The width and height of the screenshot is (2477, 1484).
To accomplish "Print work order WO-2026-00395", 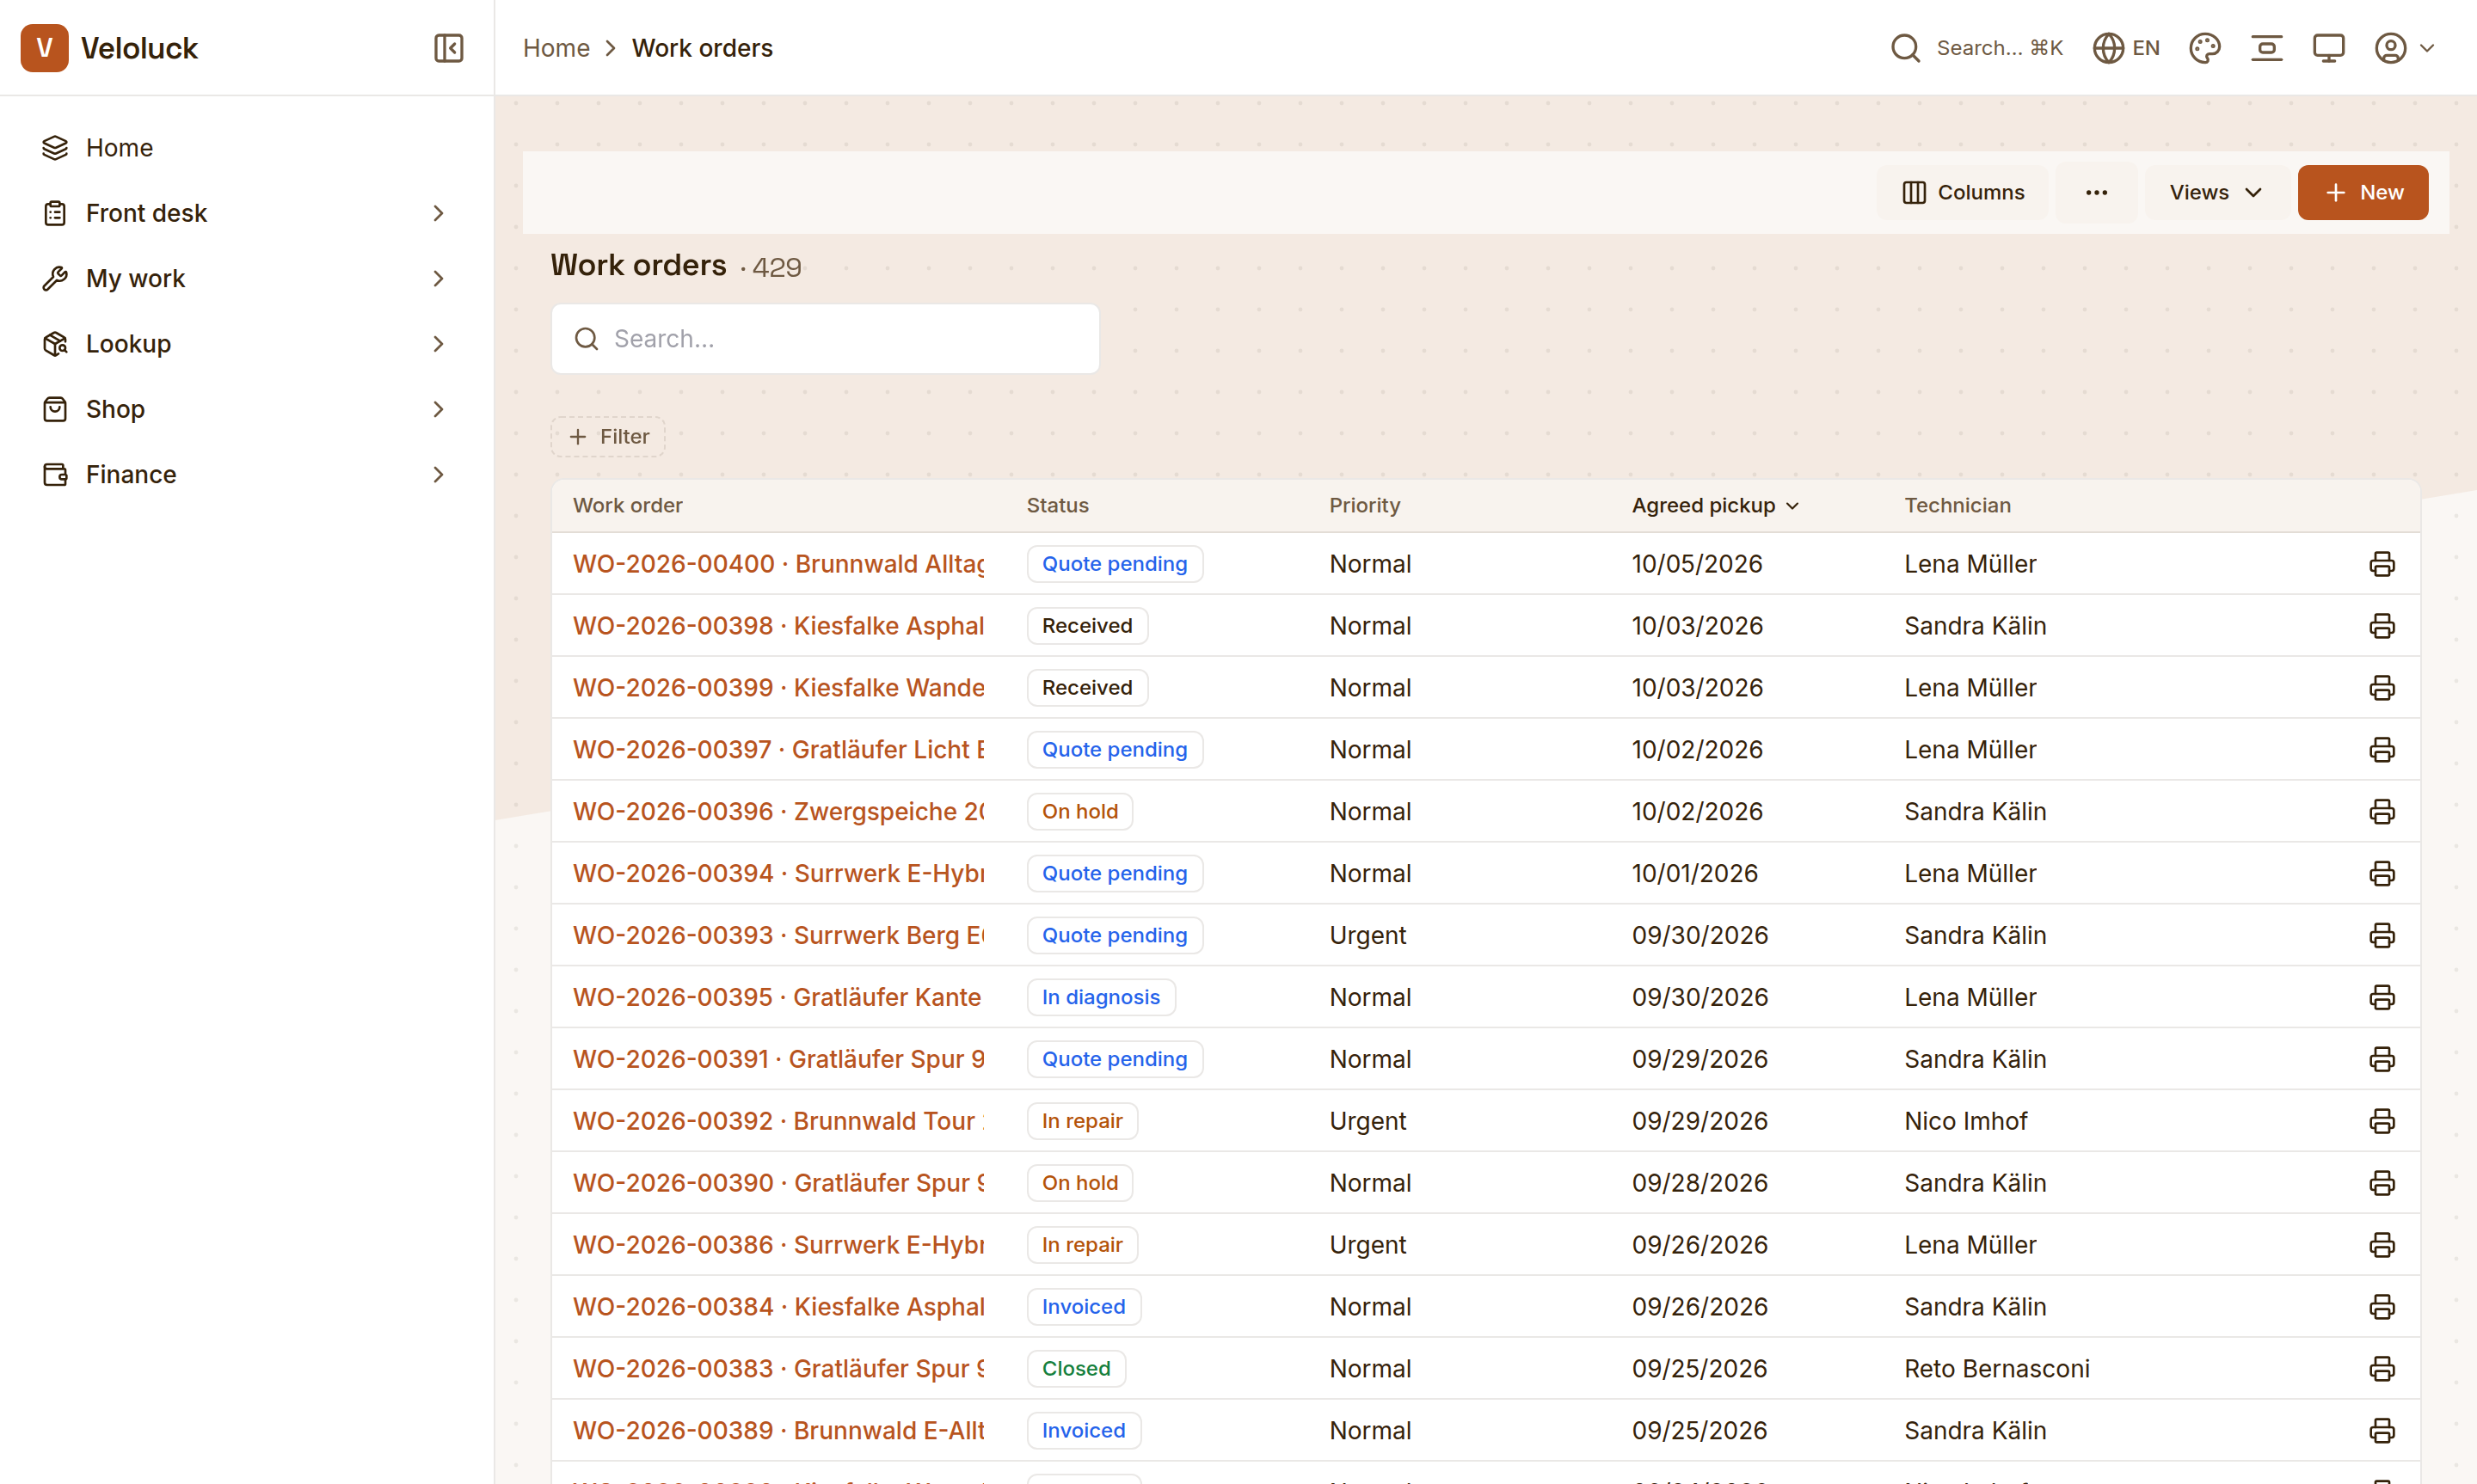I will click(2382, 997).
